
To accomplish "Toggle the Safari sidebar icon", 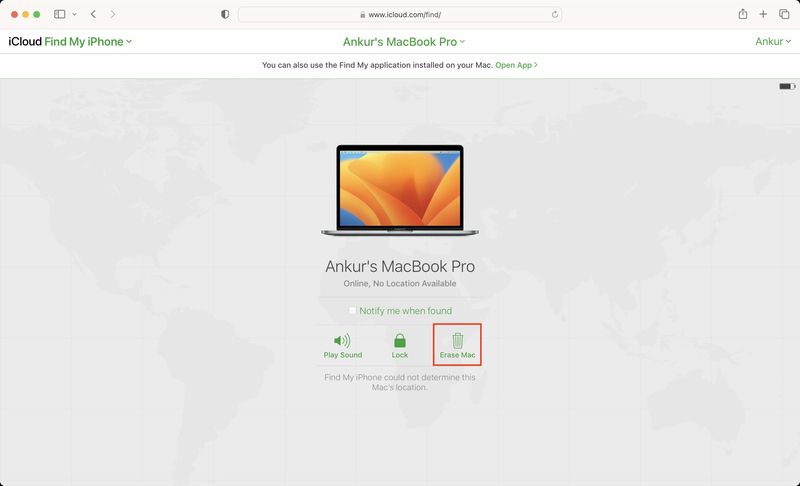I will point(60,14).
